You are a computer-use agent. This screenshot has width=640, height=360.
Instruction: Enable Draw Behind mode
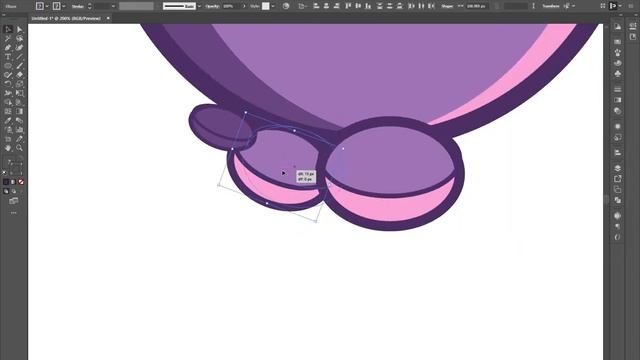click(13, 191)
